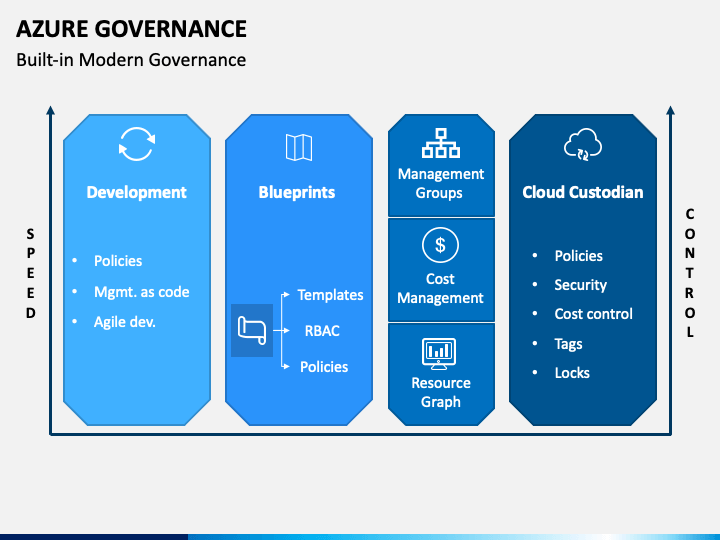
Task: Click the circular refresh arrows icon above Development
Action: (137, 144)
